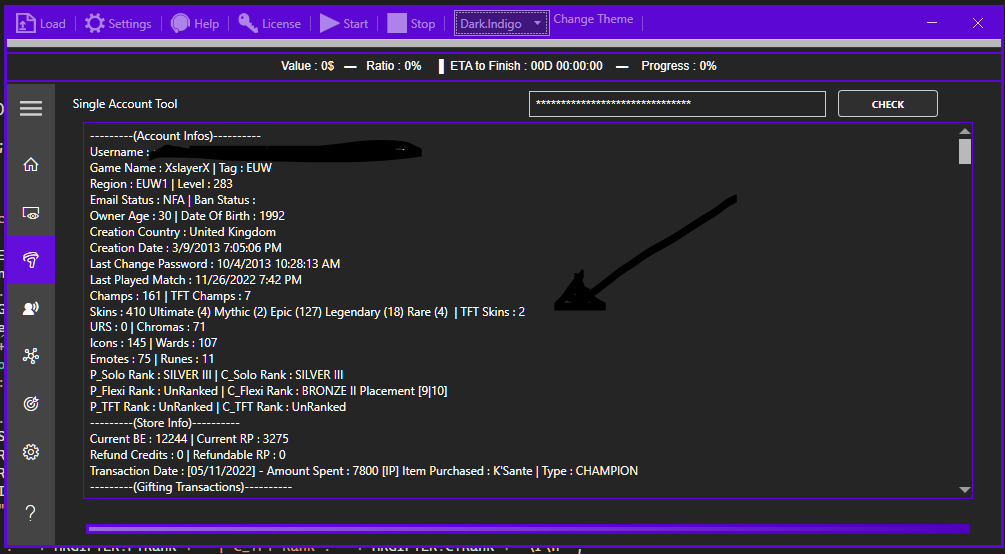
Task: Click the scrollbar up arrow of results box
Action: [965, 131]
